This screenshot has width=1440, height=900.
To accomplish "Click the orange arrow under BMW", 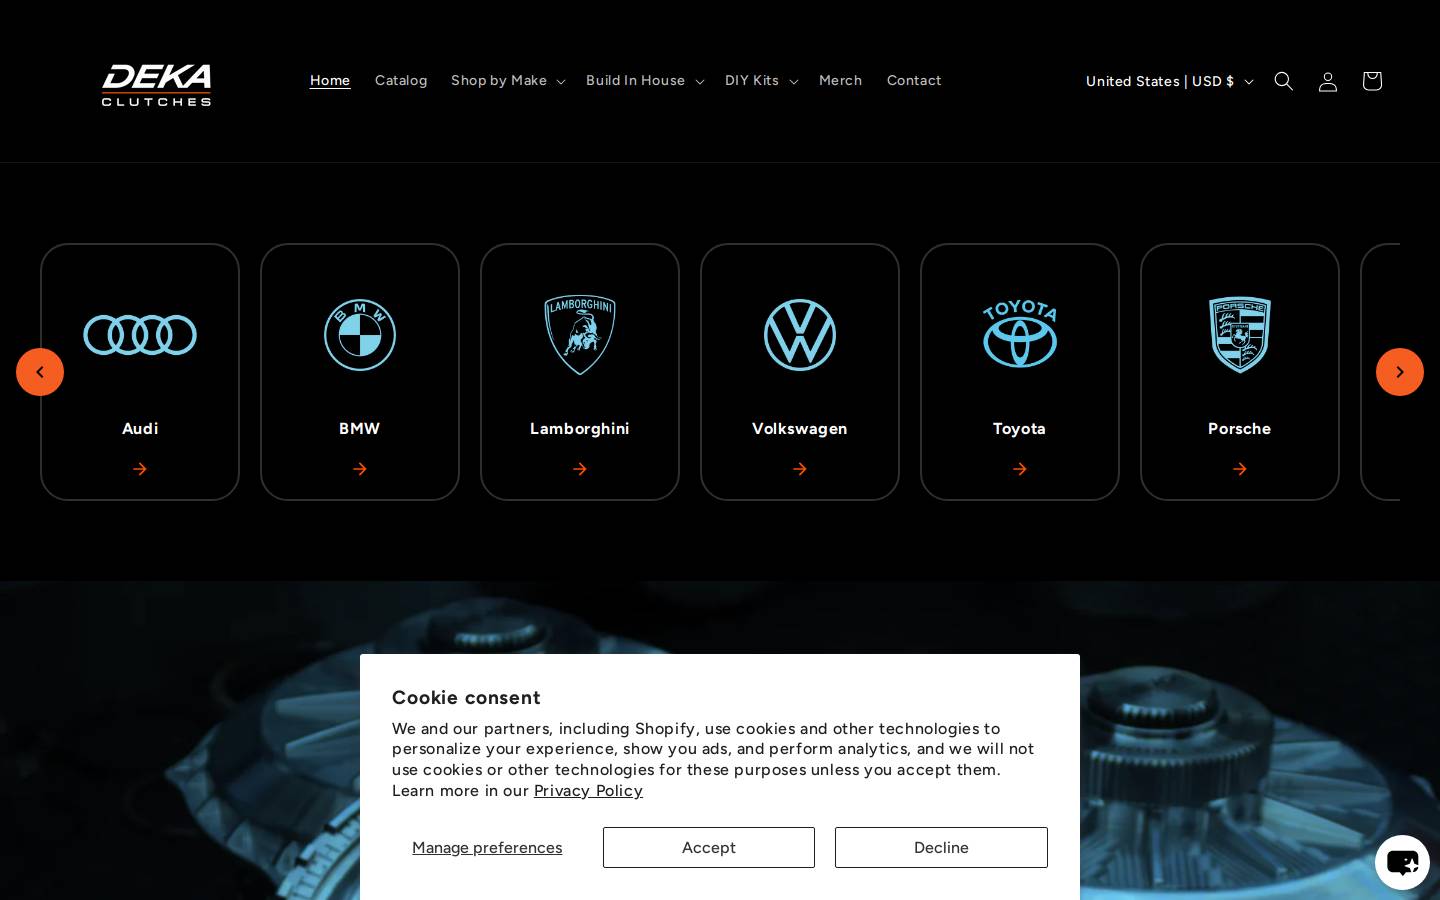I will [360, 469].
